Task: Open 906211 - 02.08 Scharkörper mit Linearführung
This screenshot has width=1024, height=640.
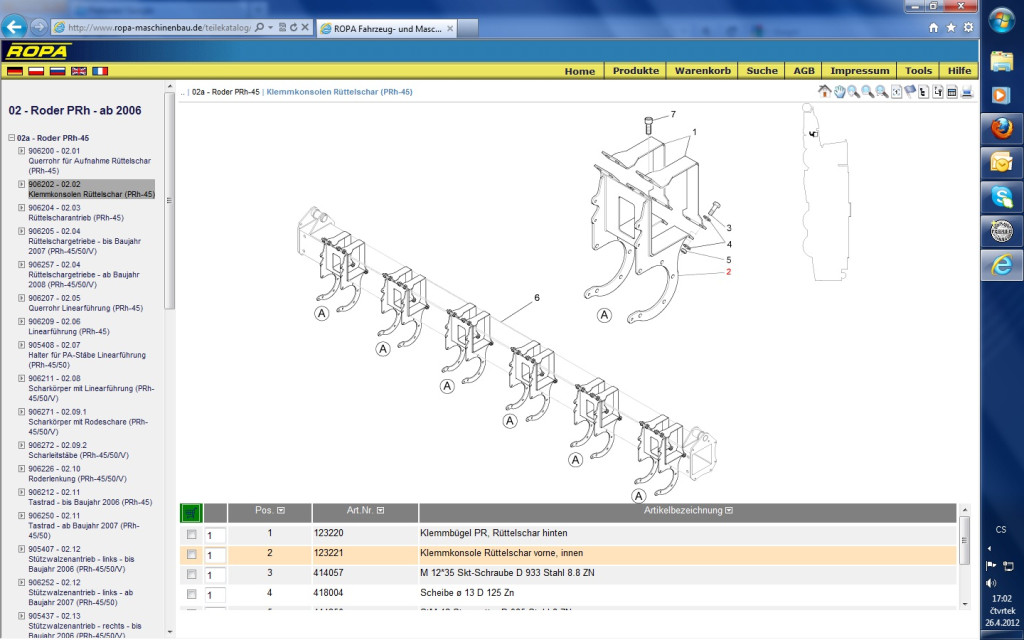Action: pos(91,388)
